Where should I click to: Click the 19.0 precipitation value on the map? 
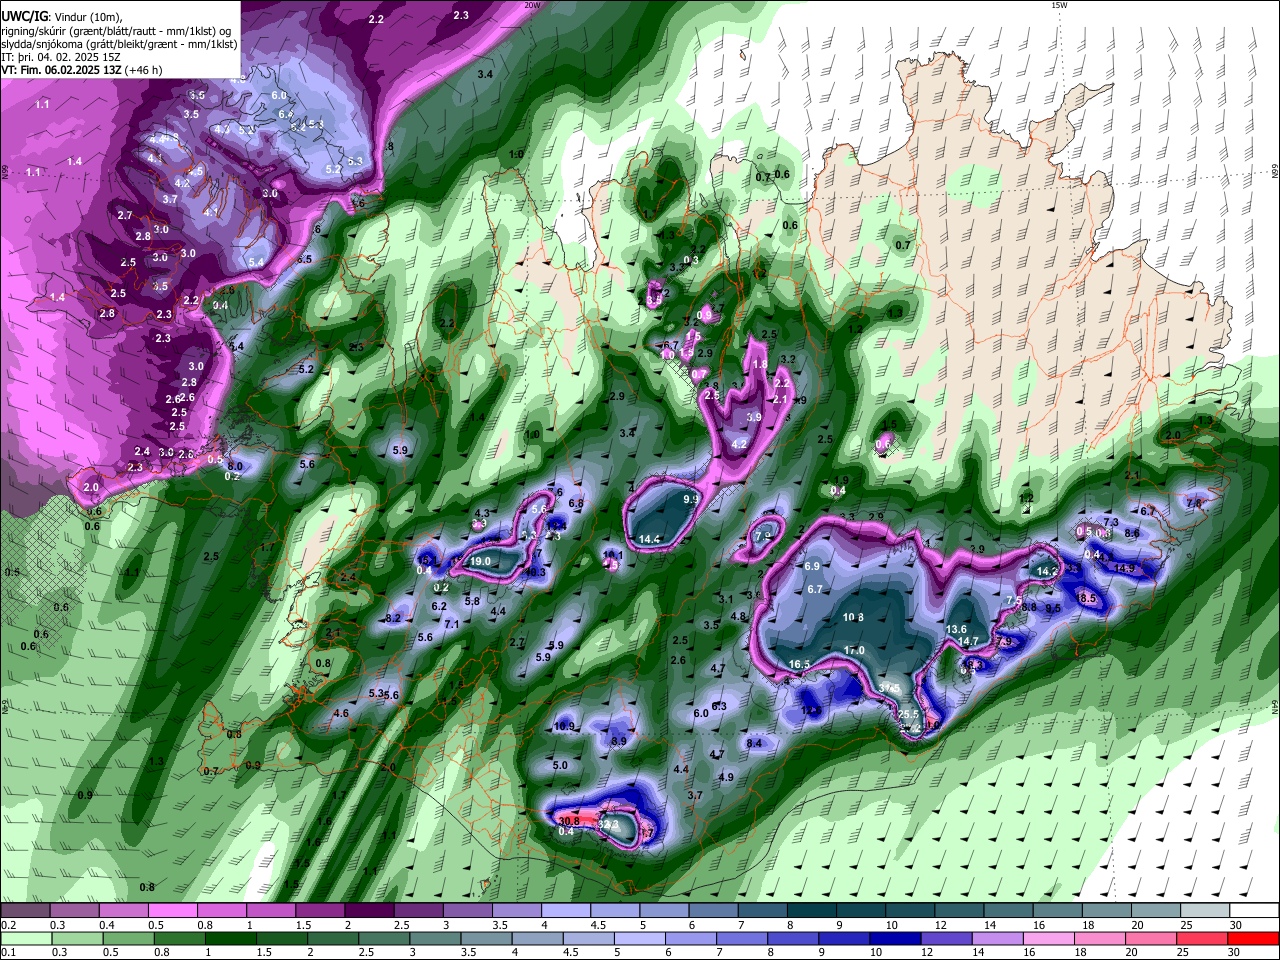[480, 562]
